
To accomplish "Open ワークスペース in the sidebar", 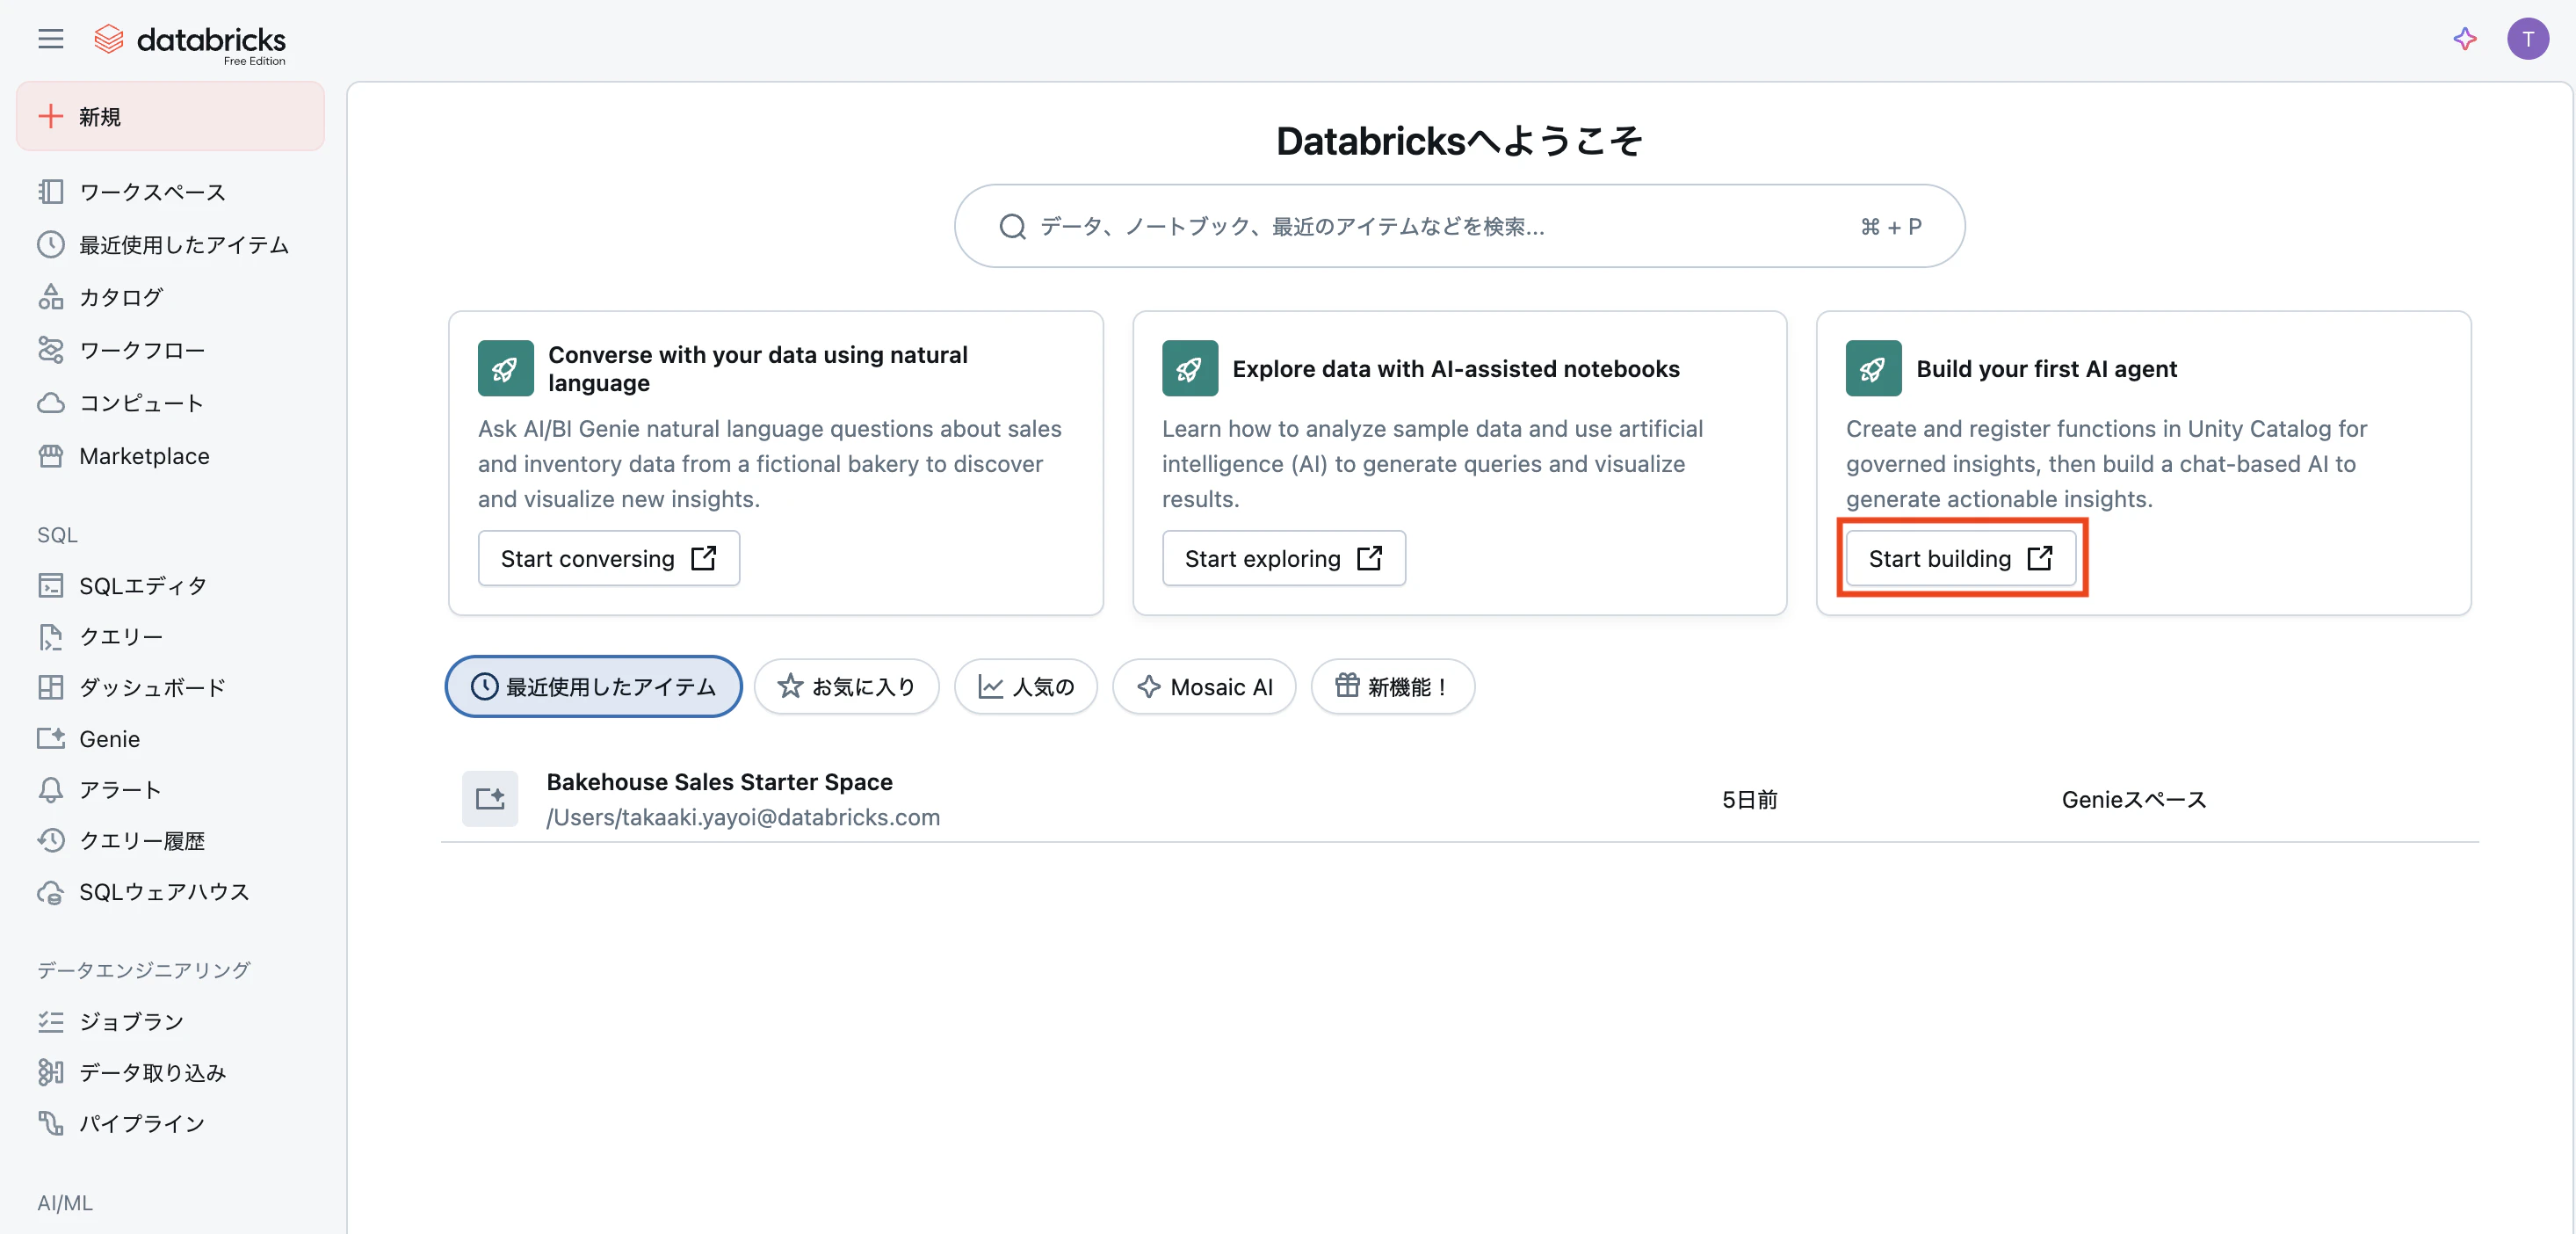I will coord(152,192).
